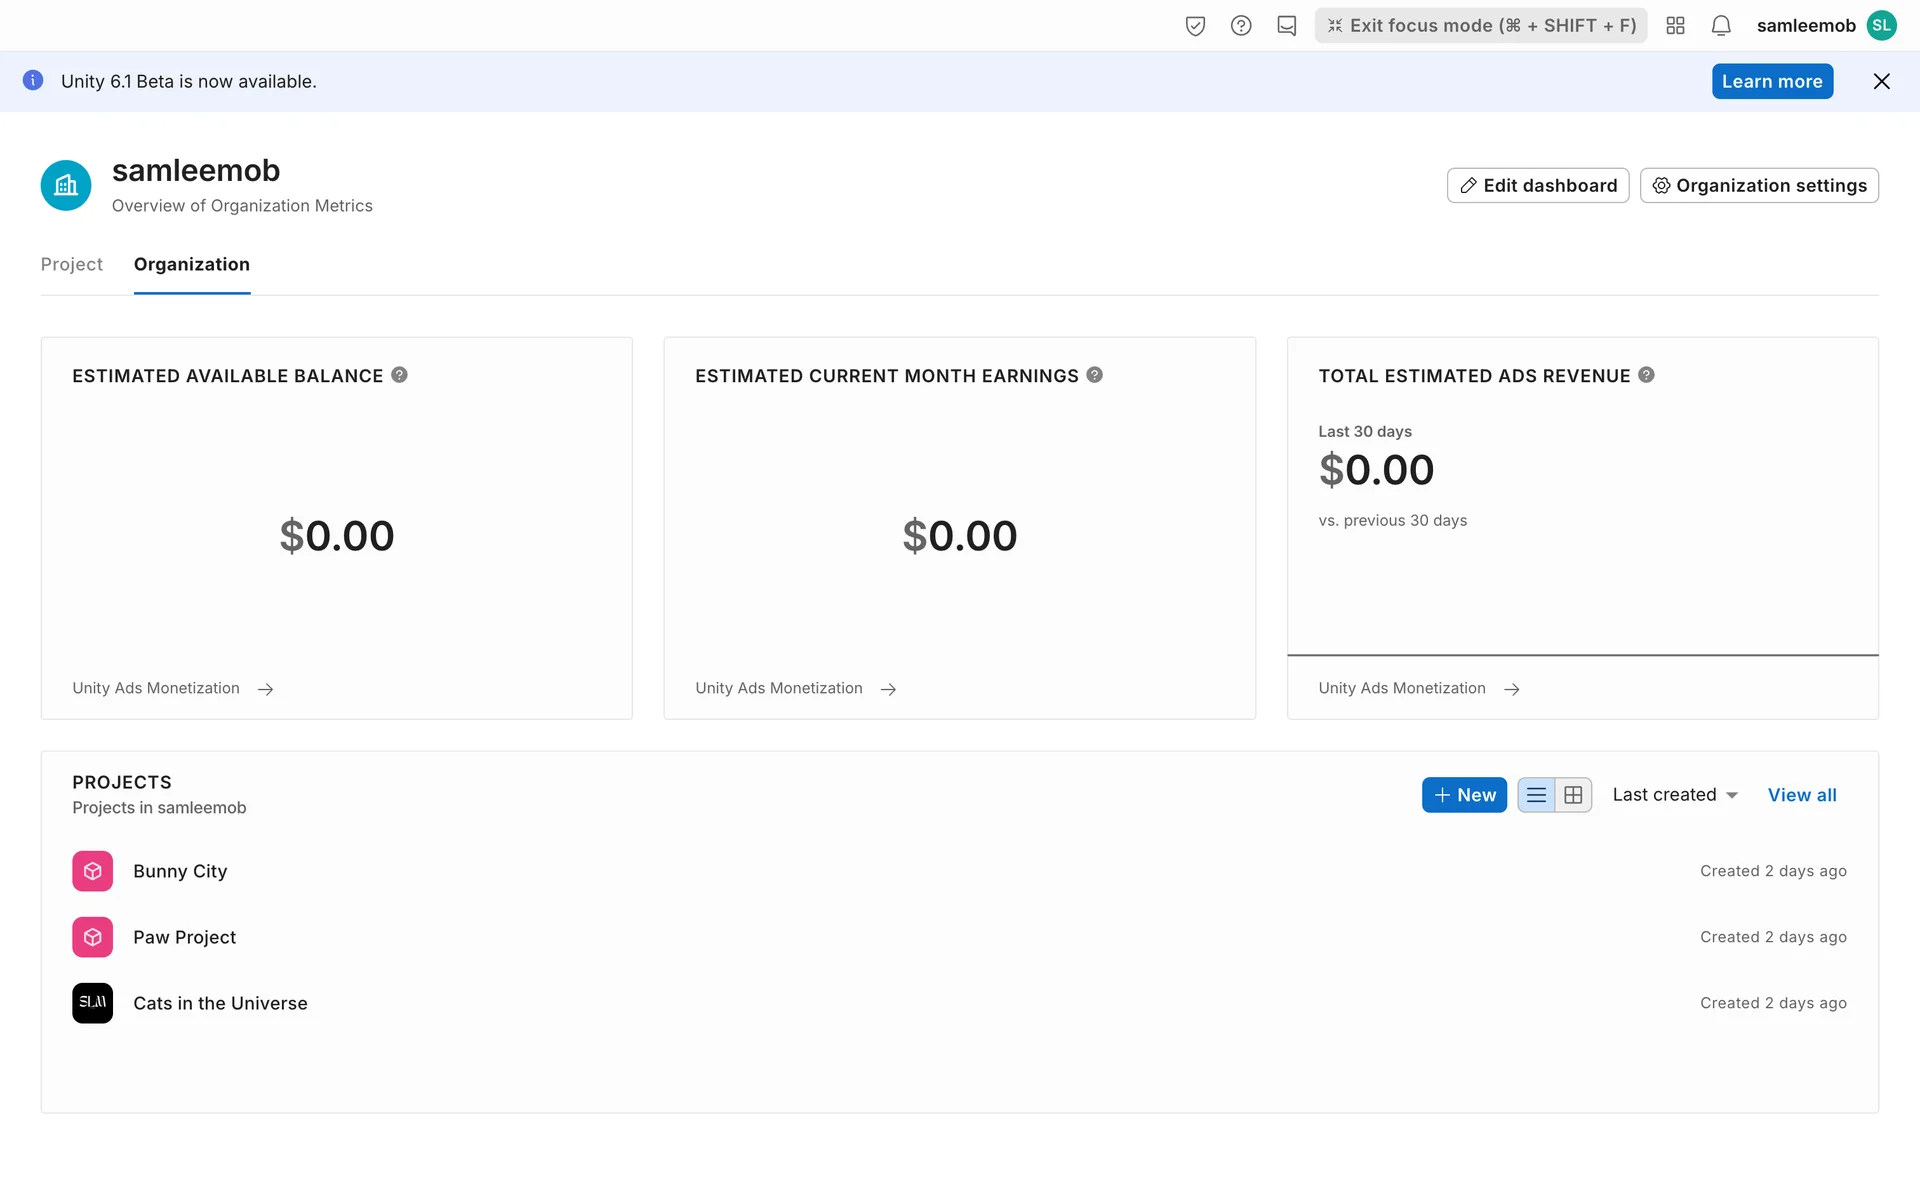The width and height of the screenshot is (1920, 1200).
Task: Switch to the Project tab
Action: [71, 264]
